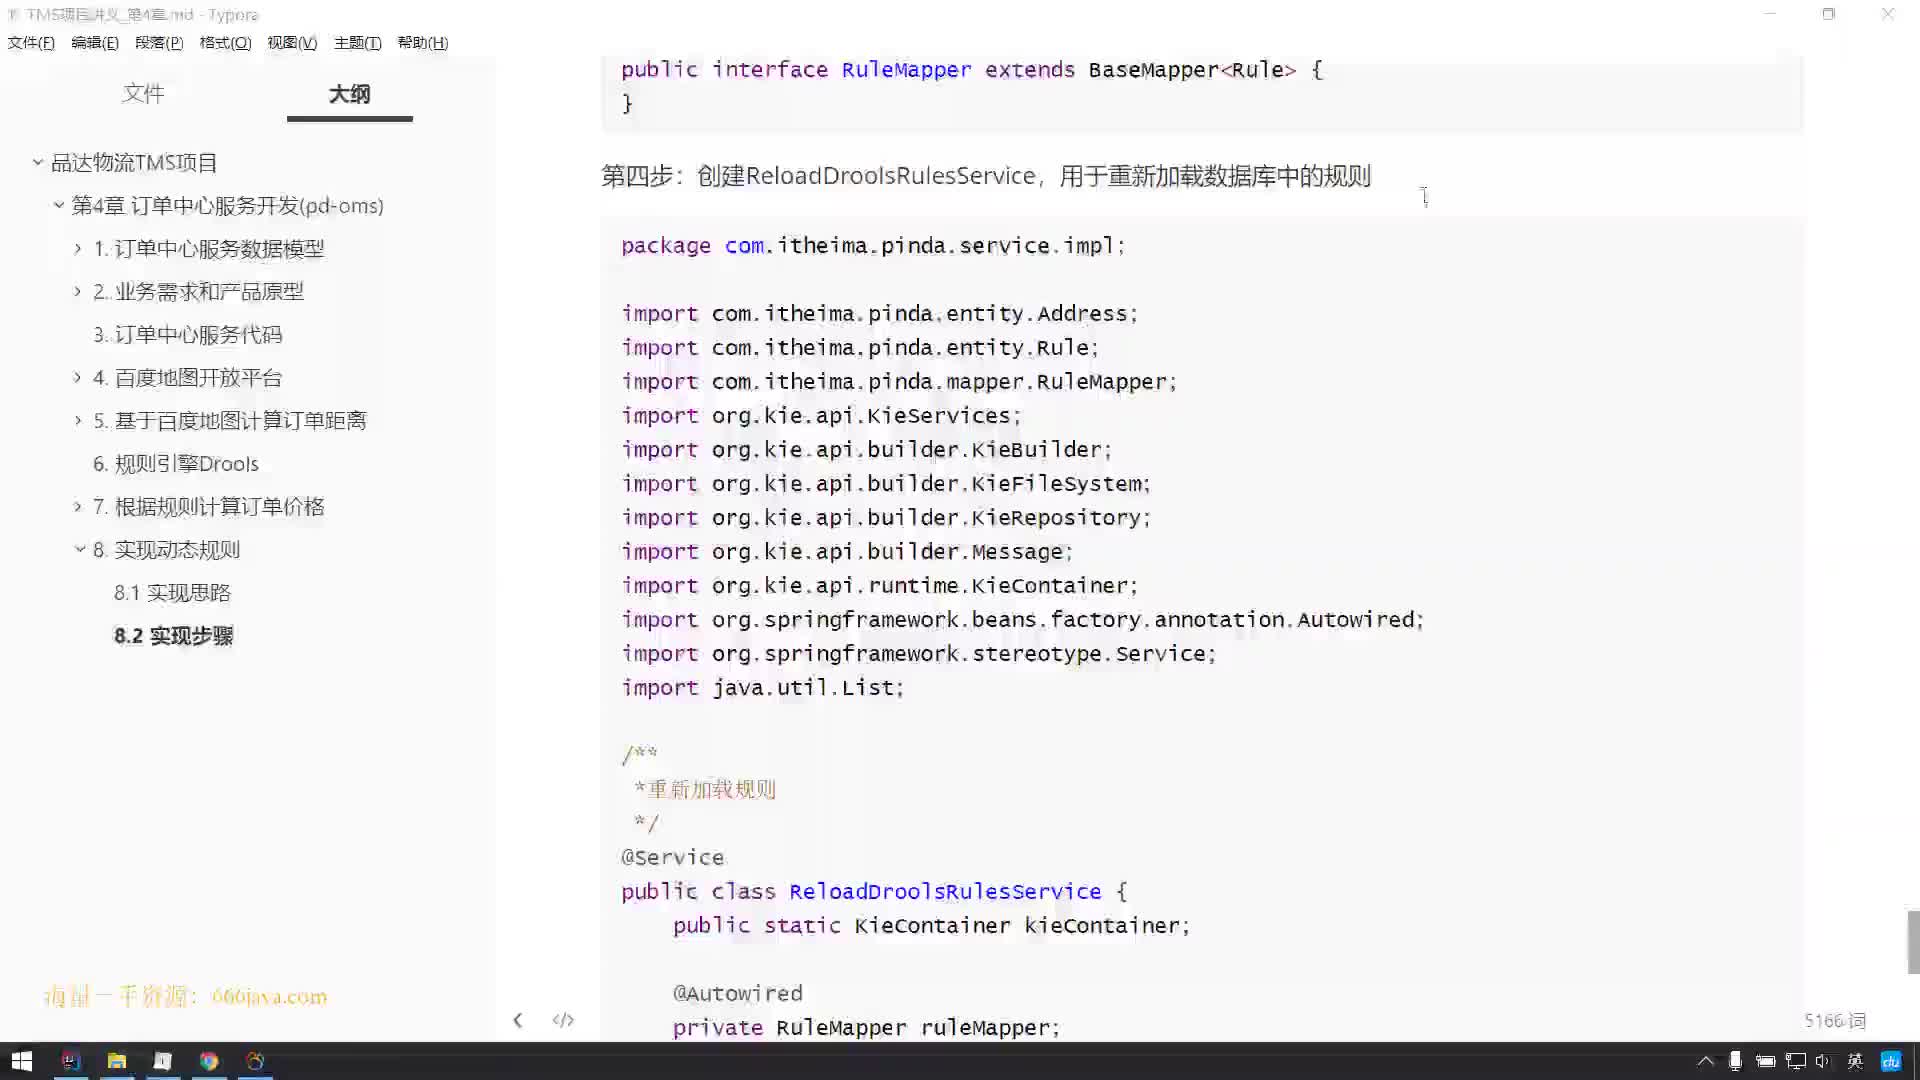Expand 4. 百度地图开放平台 section
Viewport: 1920px width, 1080px height.
pyautogui.click(x=78, y=377)
